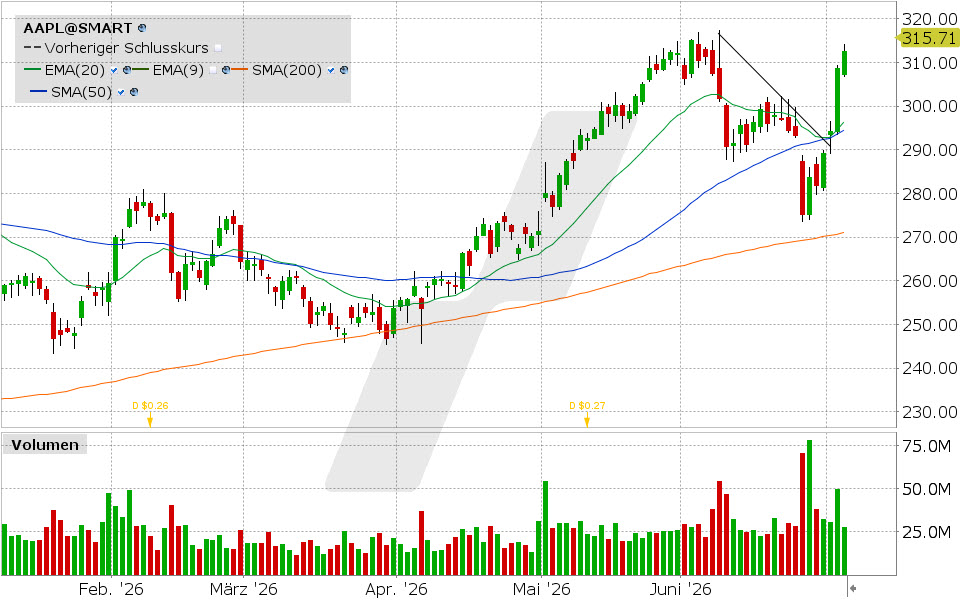The height and width of the screenshot is (600, 960).
Task: Click the Apr. '26 date axis label
Action: coord(396,590)
